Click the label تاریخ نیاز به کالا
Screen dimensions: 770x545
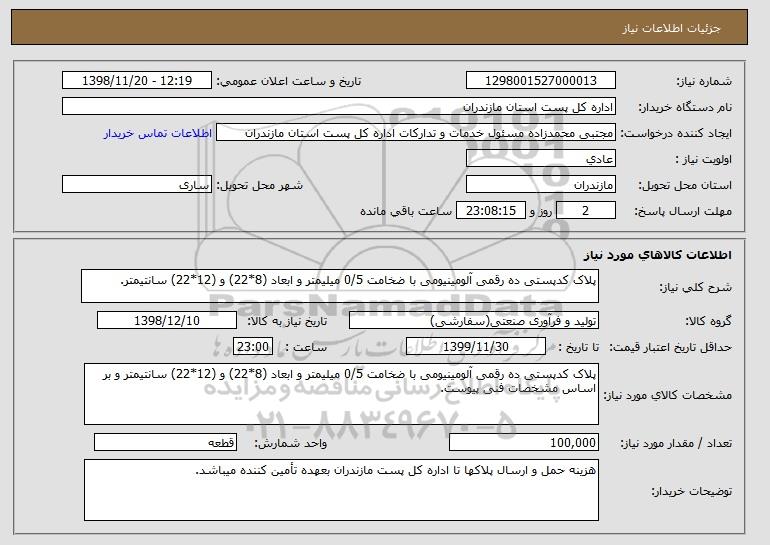287,321
